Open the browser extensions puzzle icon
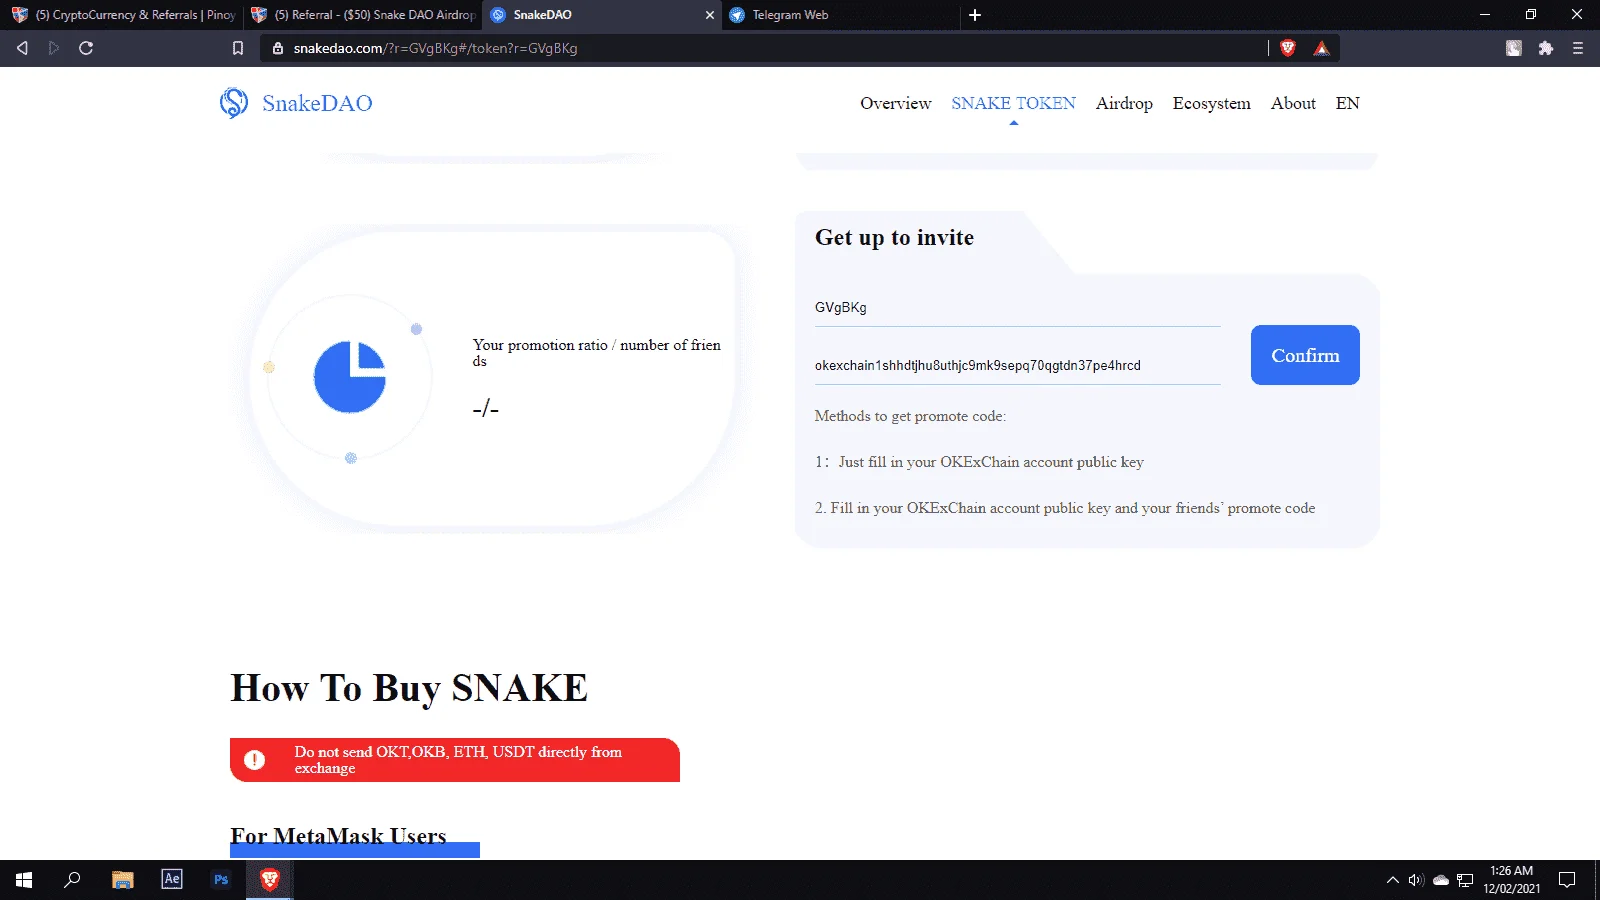This screenshot has height=900, width=1600. [x=1546, y=48]
